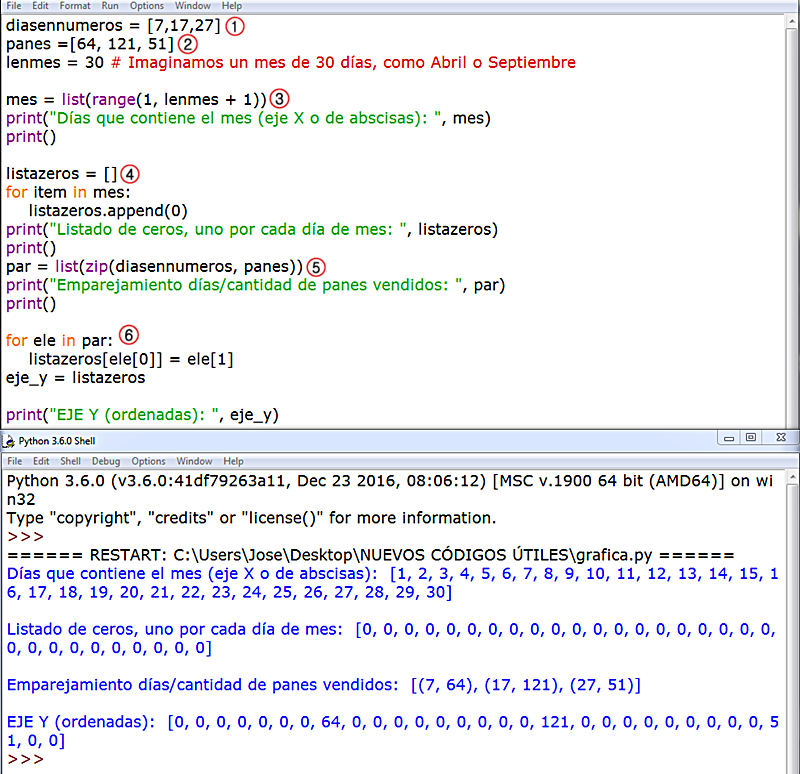800x774 pixels.
Task: Open the File menu in the editor window
Action: point(14,6)
